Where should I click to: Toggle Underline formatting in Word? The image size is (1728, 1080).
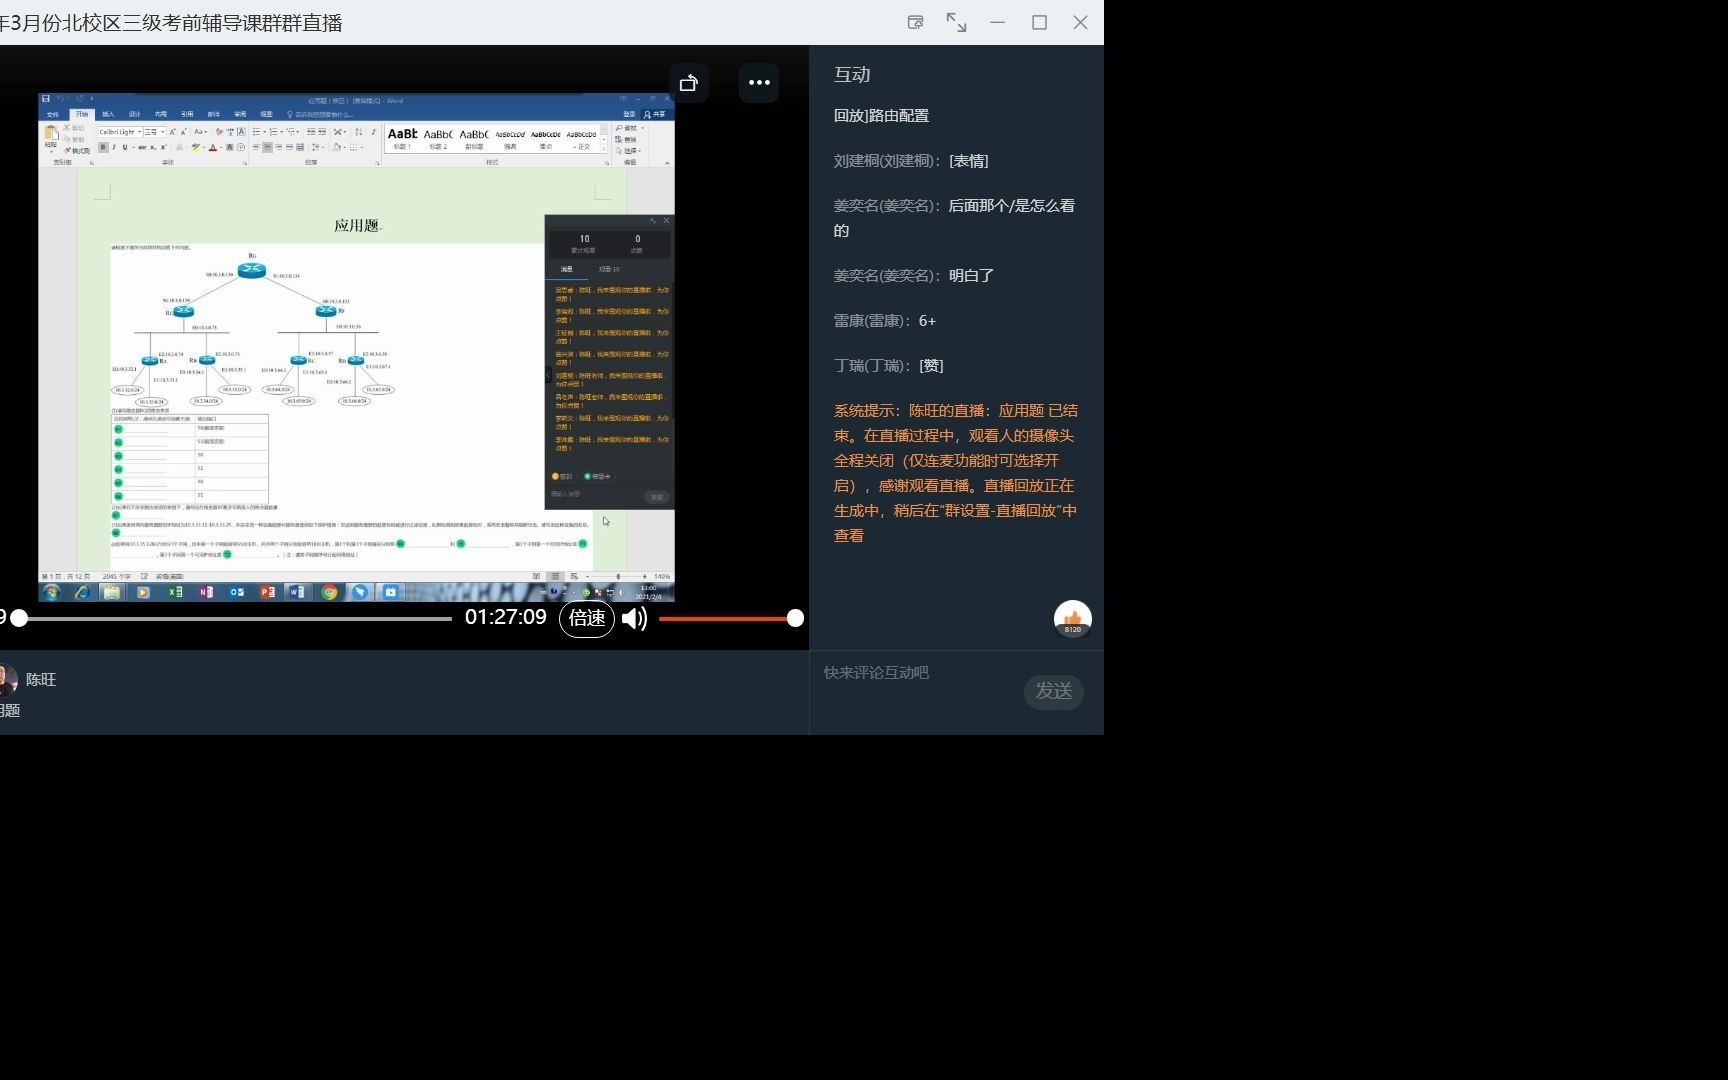pyautogui.click(x=124, y=147)
